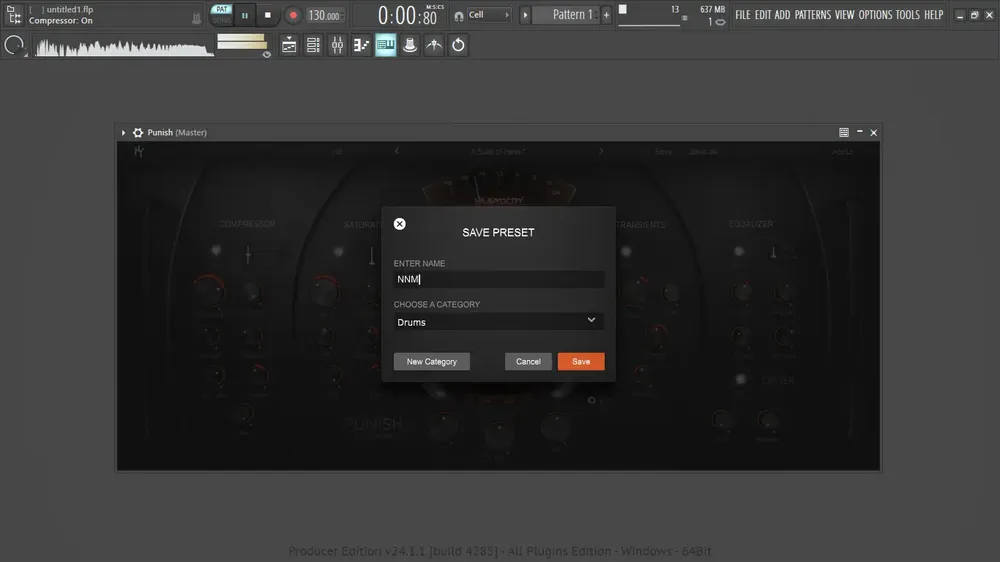This screenshot has width=1000, height=562.
Task: Click the CPU usage meter showing 13
Action: pos(650,15)
